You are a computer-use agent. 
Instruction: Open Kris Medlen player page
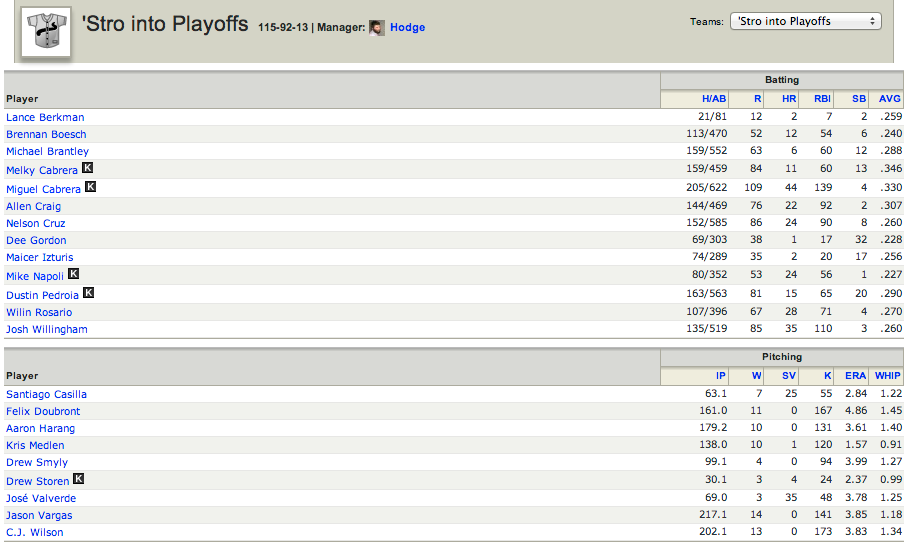(35, 445)
